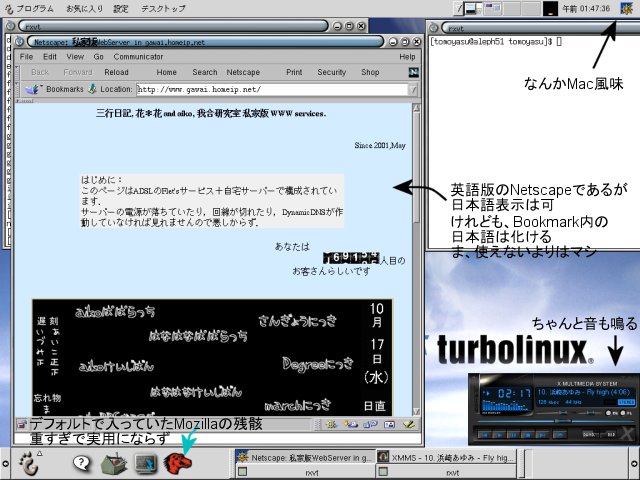Click Reload in Netscape toolbar
The image size is (640, 480).
[116, 72]
